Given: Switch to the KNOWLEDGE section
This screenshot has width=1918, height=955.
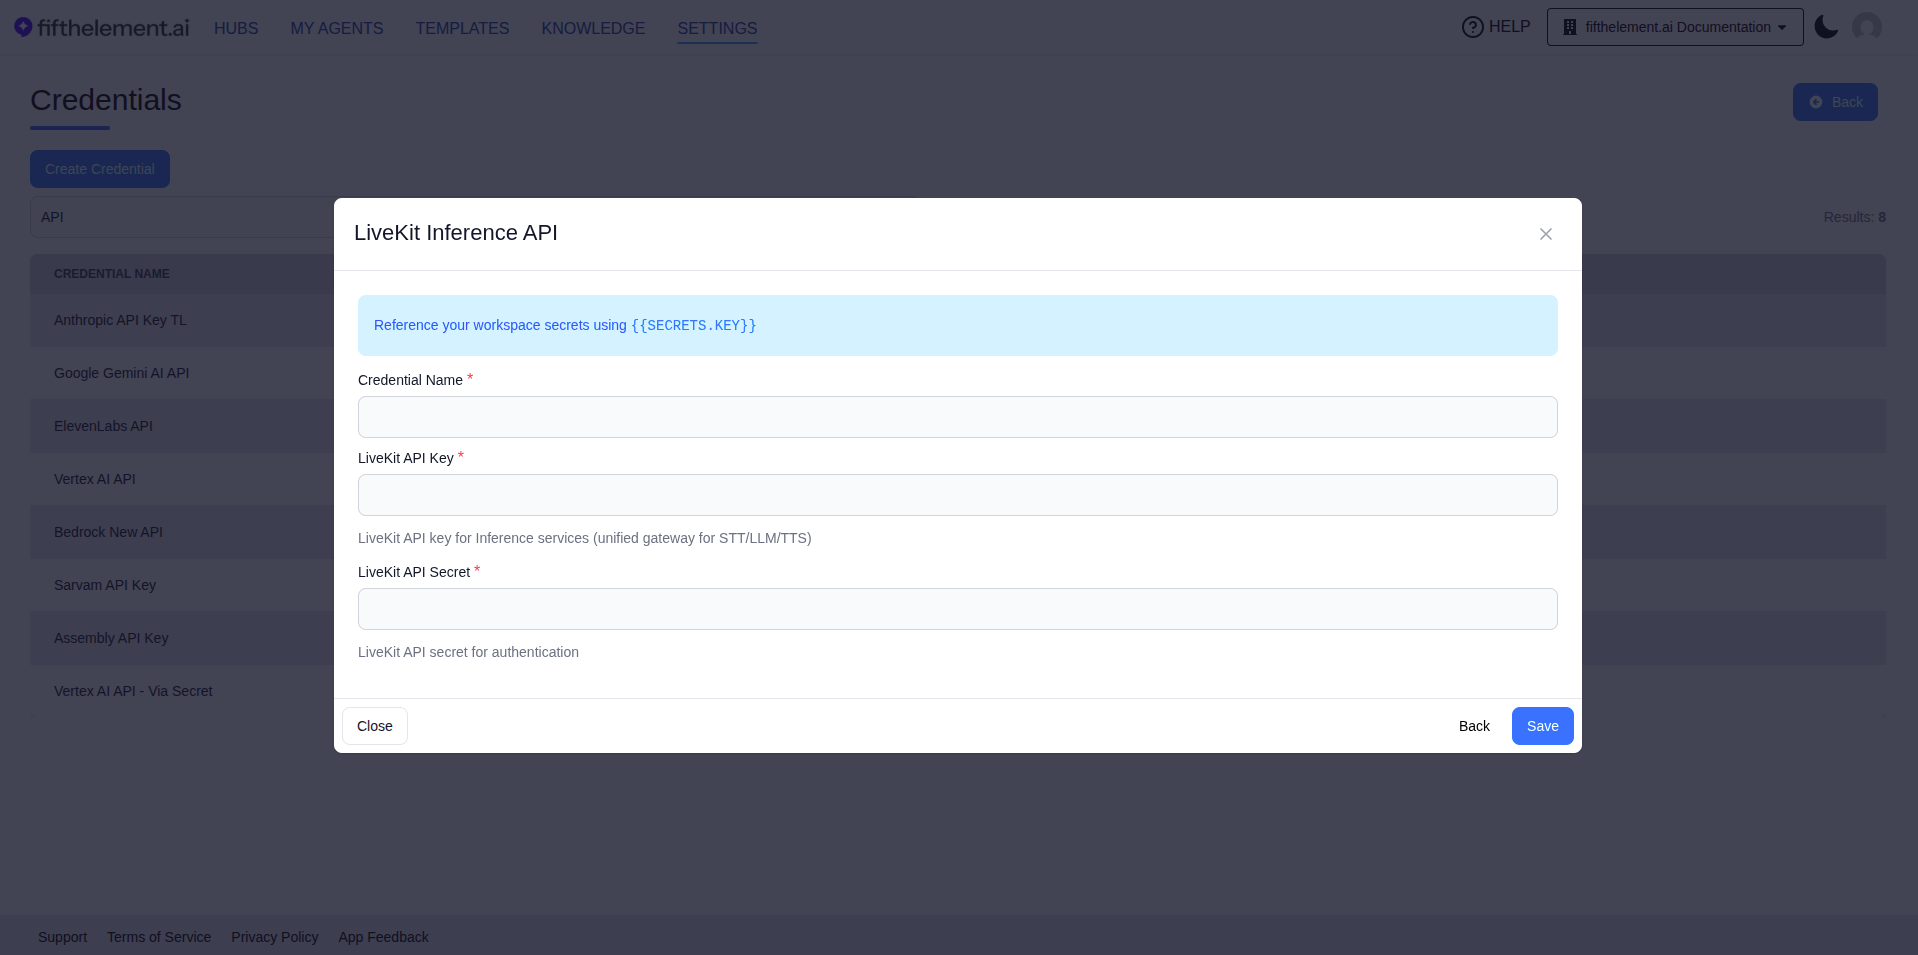Looking at the screenshot, I should coord(593,28).
